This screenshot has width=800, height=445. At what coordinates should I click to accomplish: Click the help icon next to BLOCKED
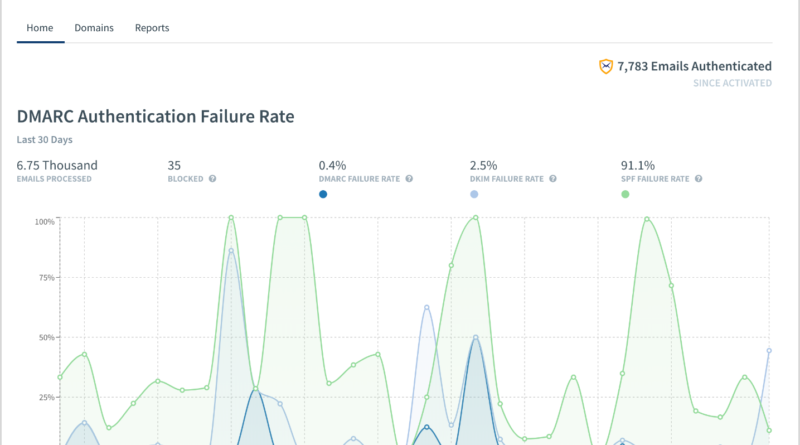point(212,179)
